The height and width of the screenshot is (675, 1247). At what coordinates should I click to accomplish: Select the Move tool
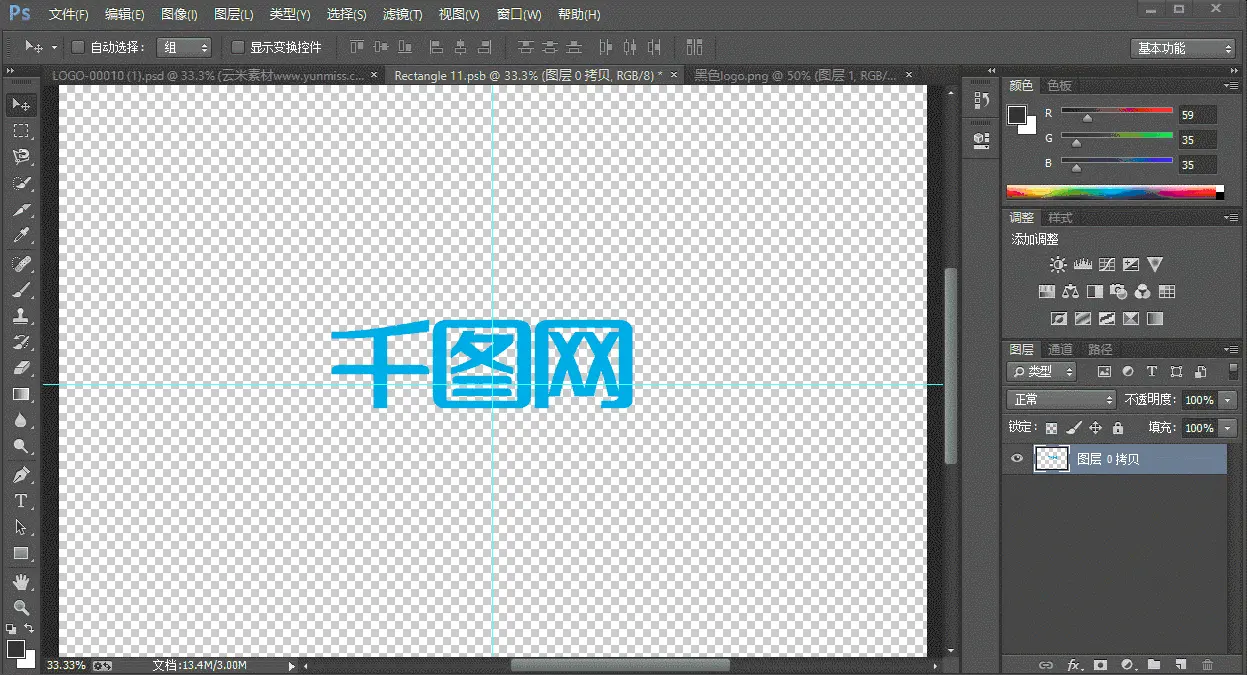20,105
